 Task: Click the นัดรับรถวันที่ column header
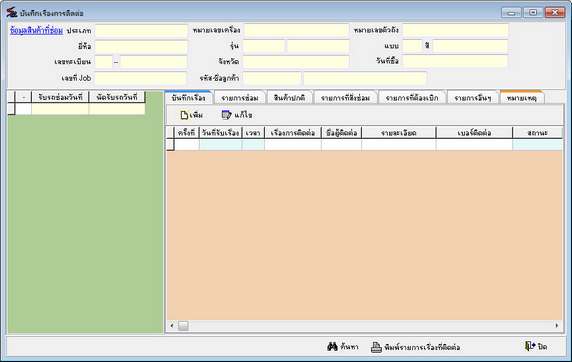(x=117, y=97)
